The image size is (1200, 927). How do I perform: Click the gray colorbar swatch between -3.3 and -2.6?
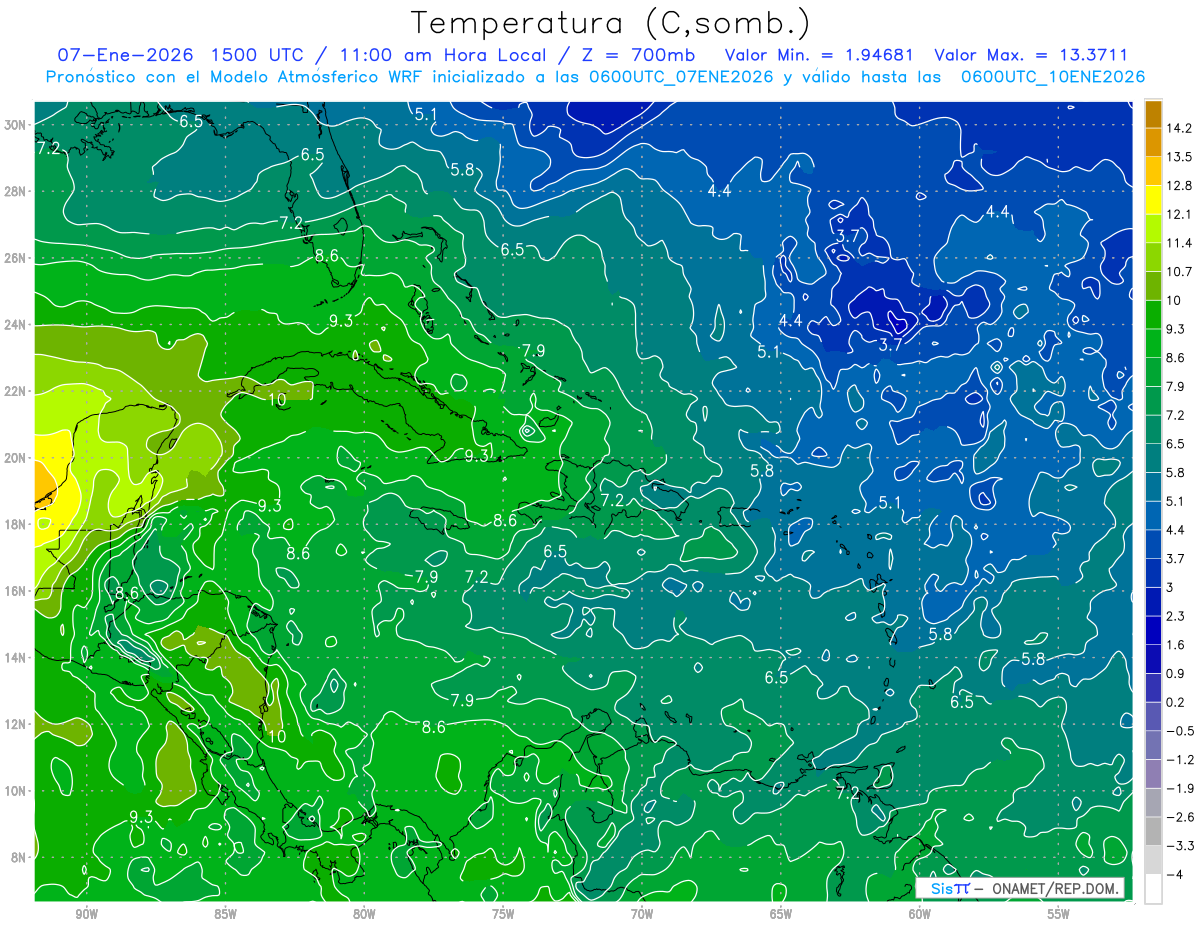pyautogui.click(x=1153, y=831)
